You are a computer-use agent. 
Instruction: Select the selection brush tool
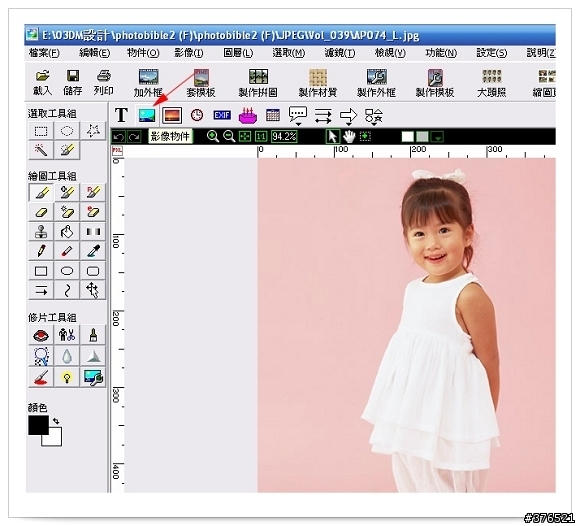click(67, 150)
